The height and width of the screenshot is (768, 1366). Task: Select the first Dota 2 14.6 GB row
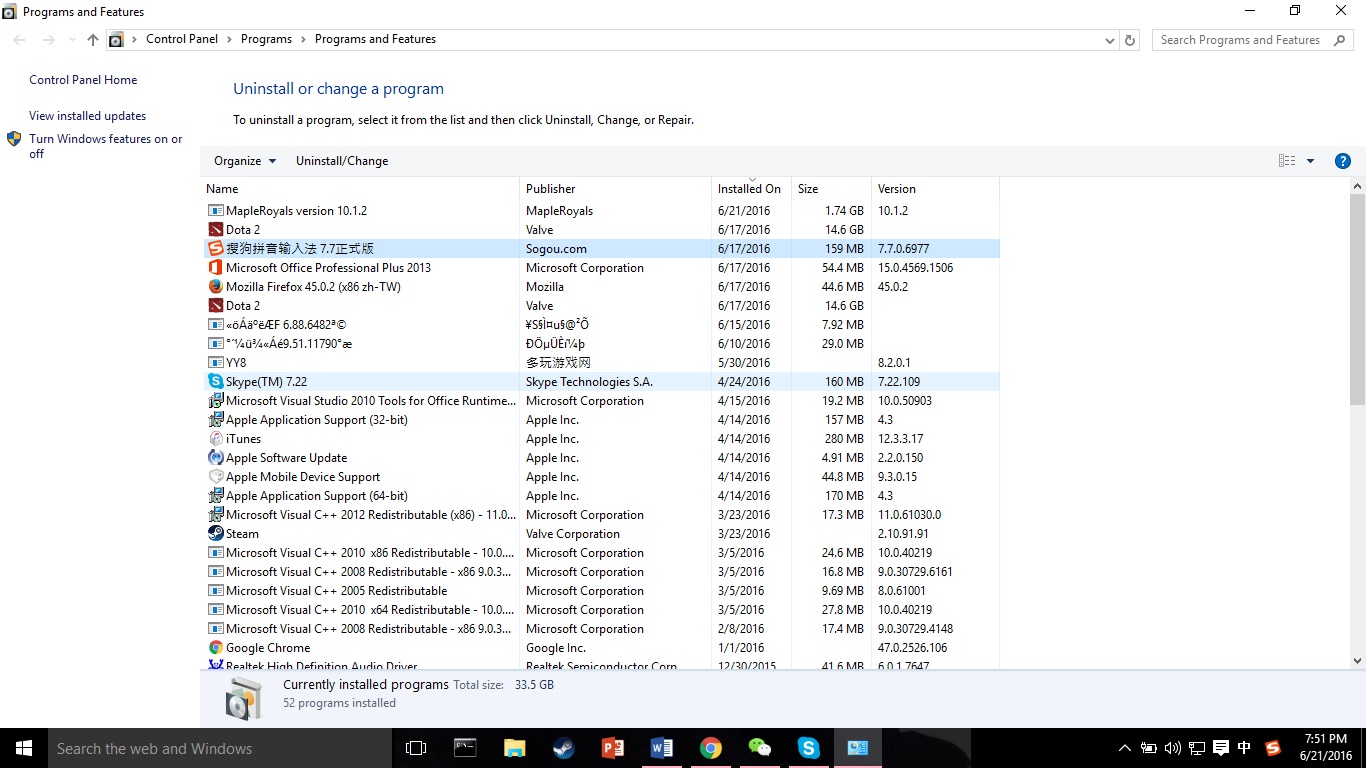point(600,230)
